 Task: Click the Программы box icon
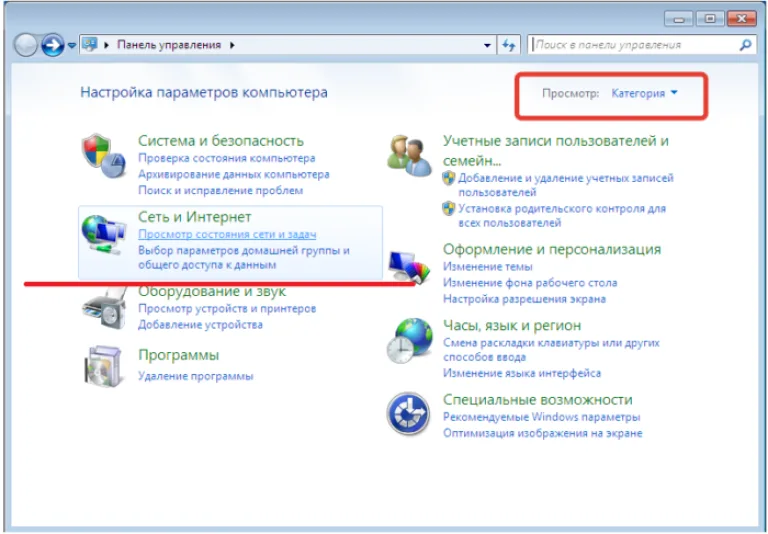(x=103, y=366)
